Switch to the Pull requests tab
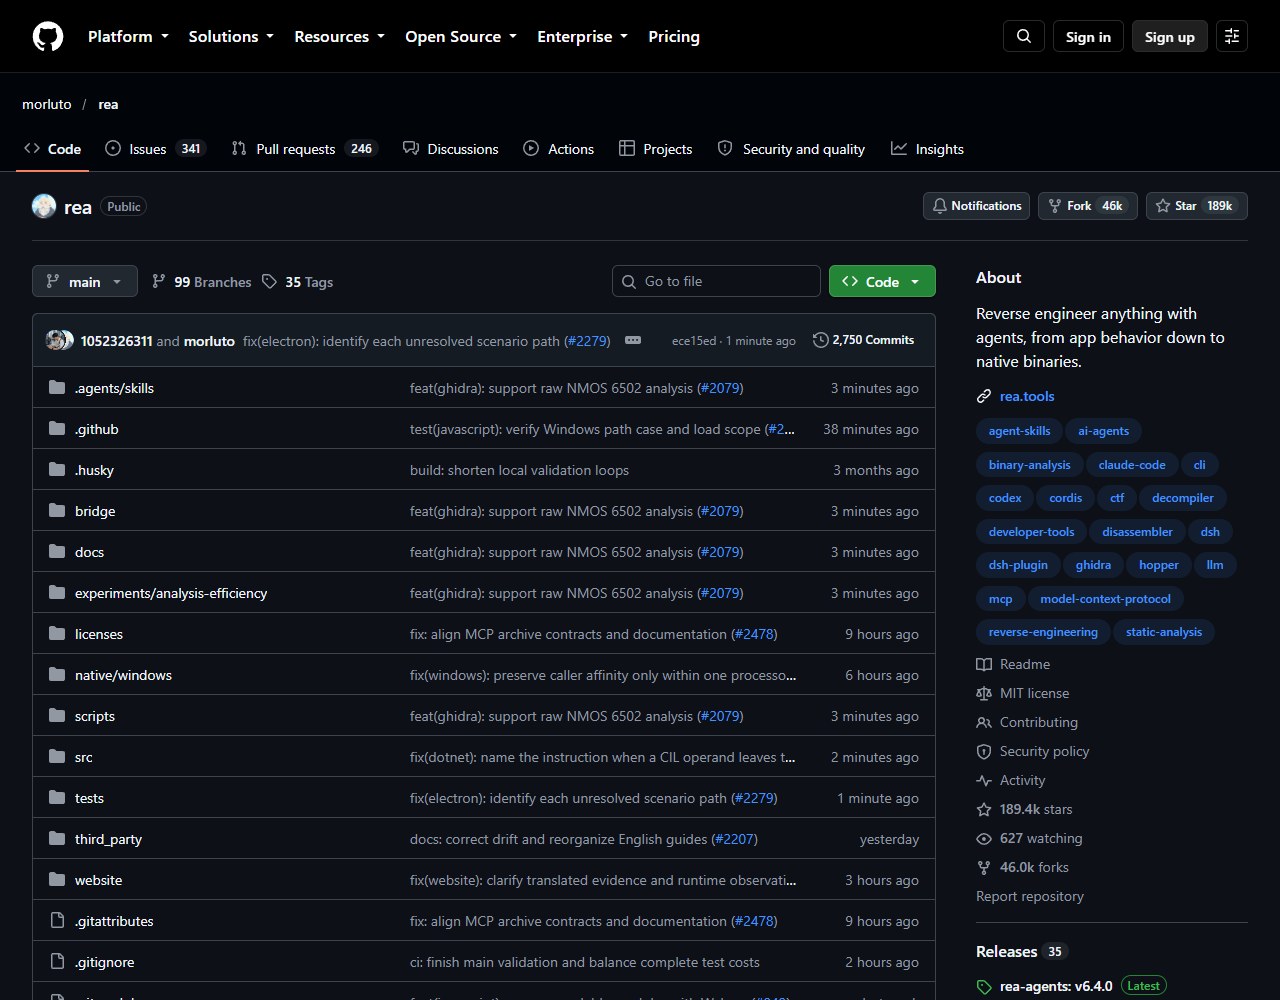The width and height of the screenshot is (1280, 1000). click(304, 149)
